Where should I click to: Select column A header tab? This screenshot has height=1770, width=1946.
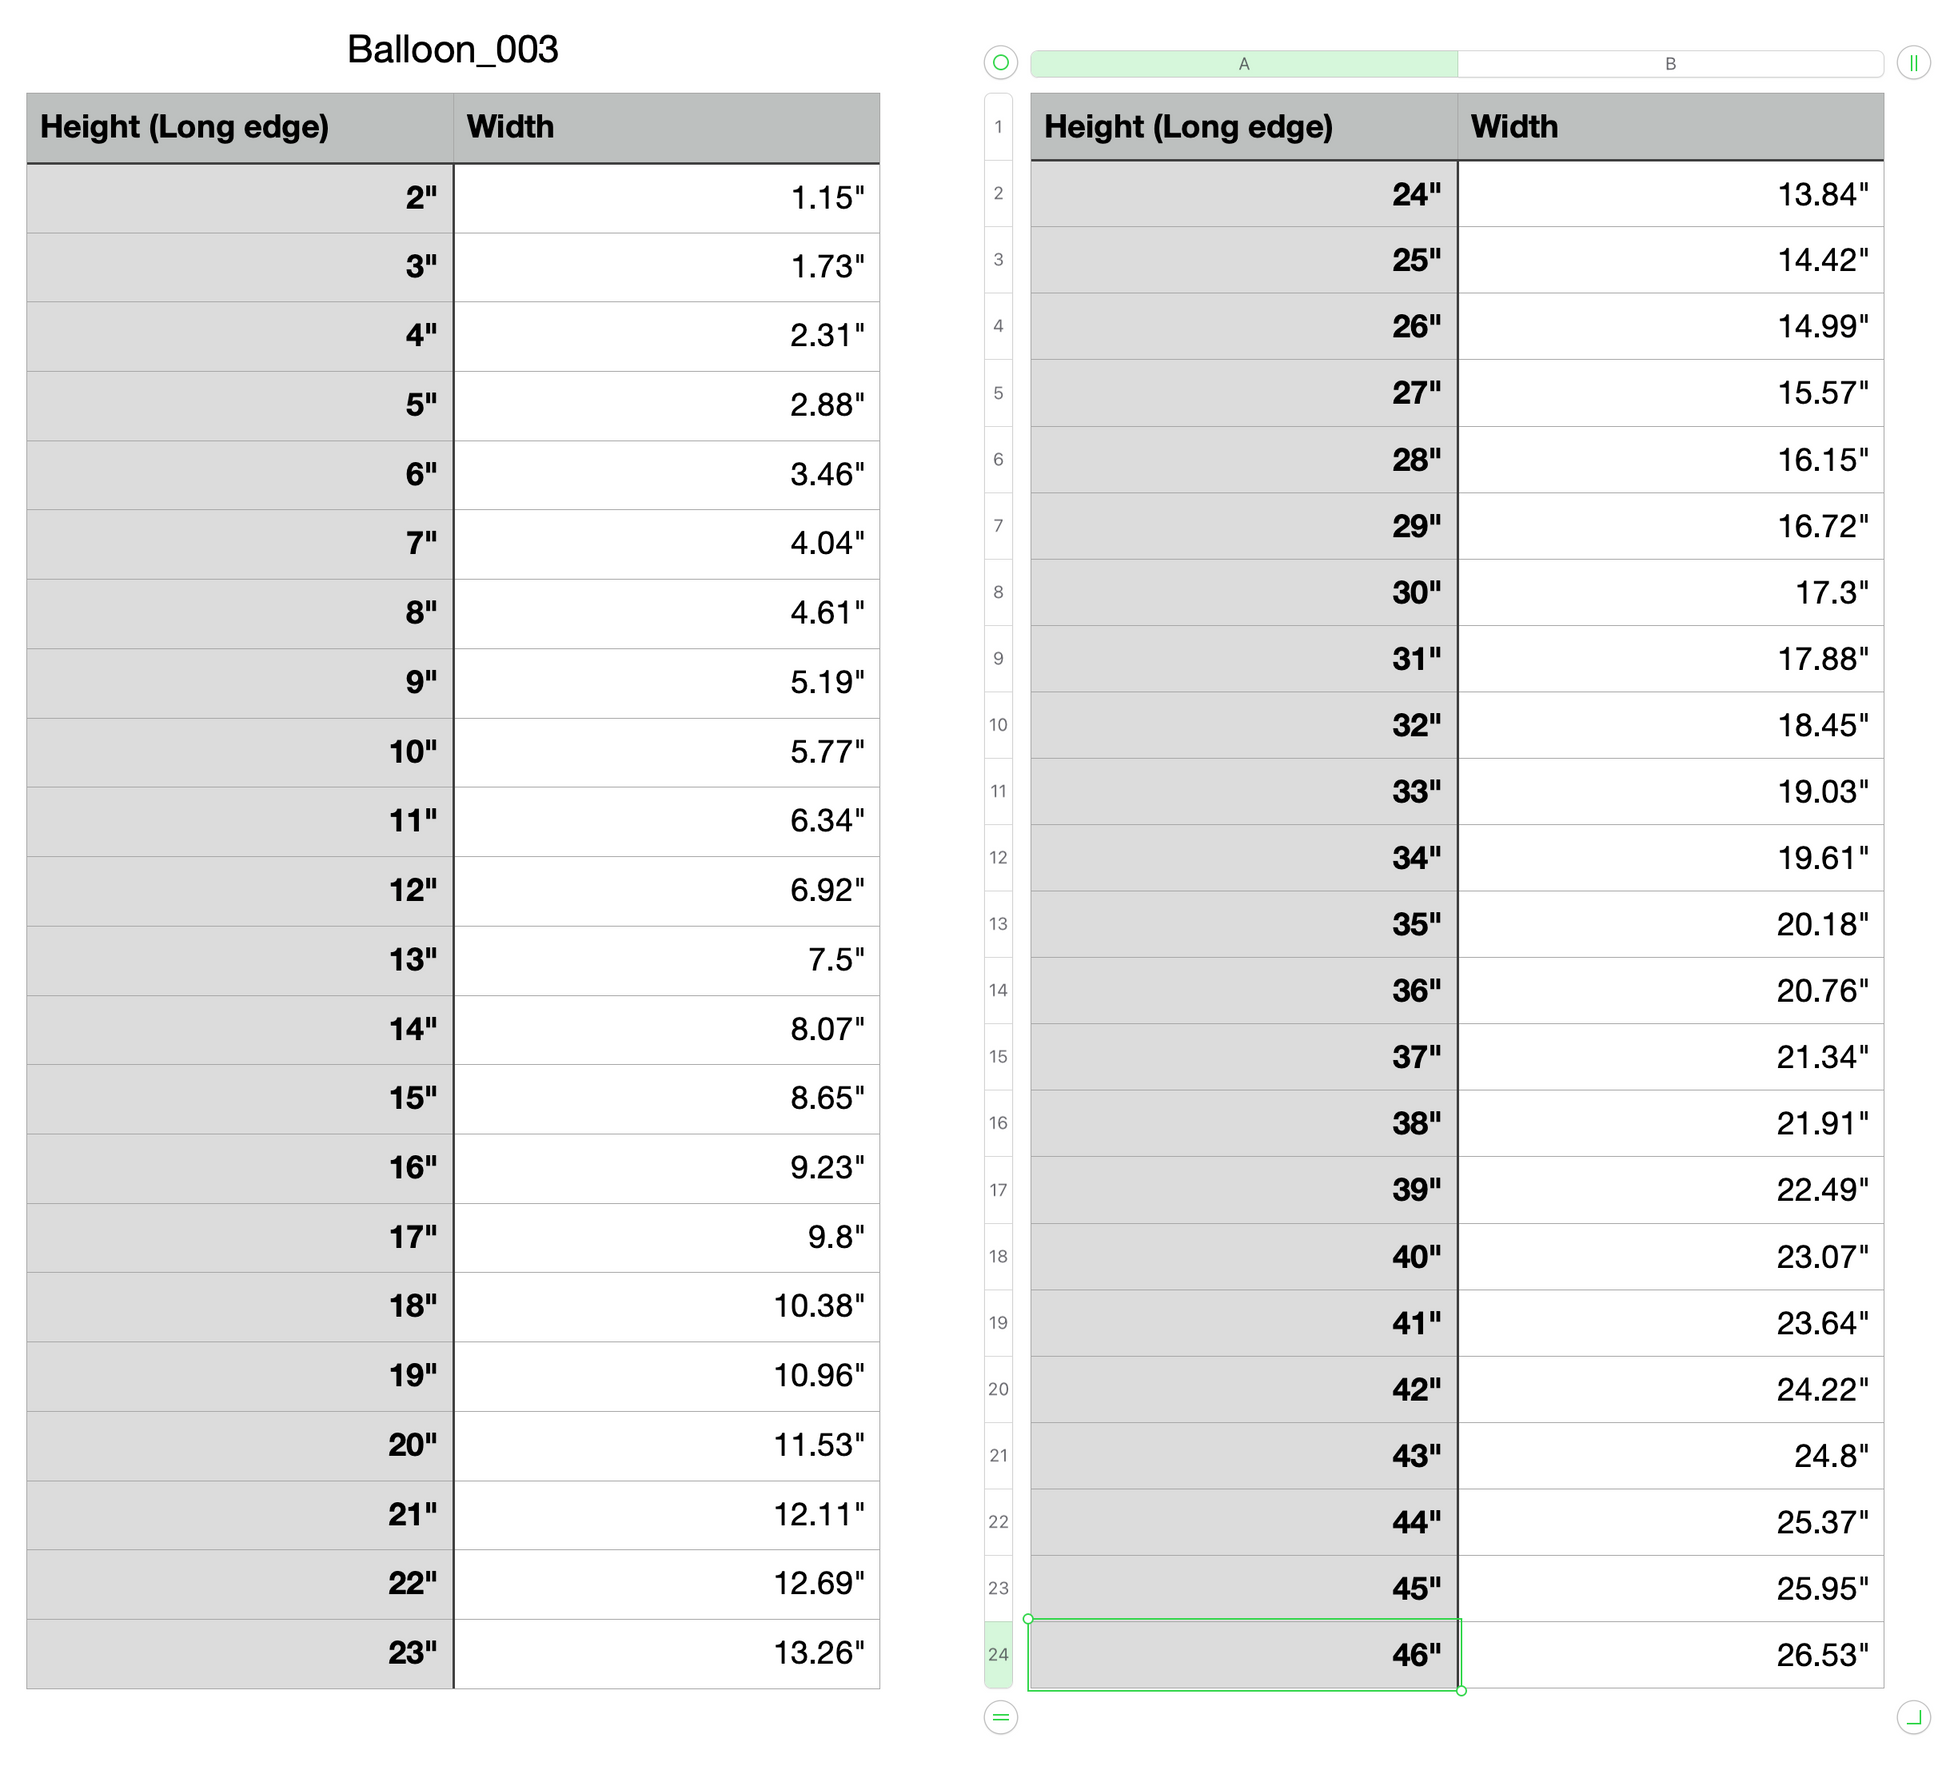1243,64
